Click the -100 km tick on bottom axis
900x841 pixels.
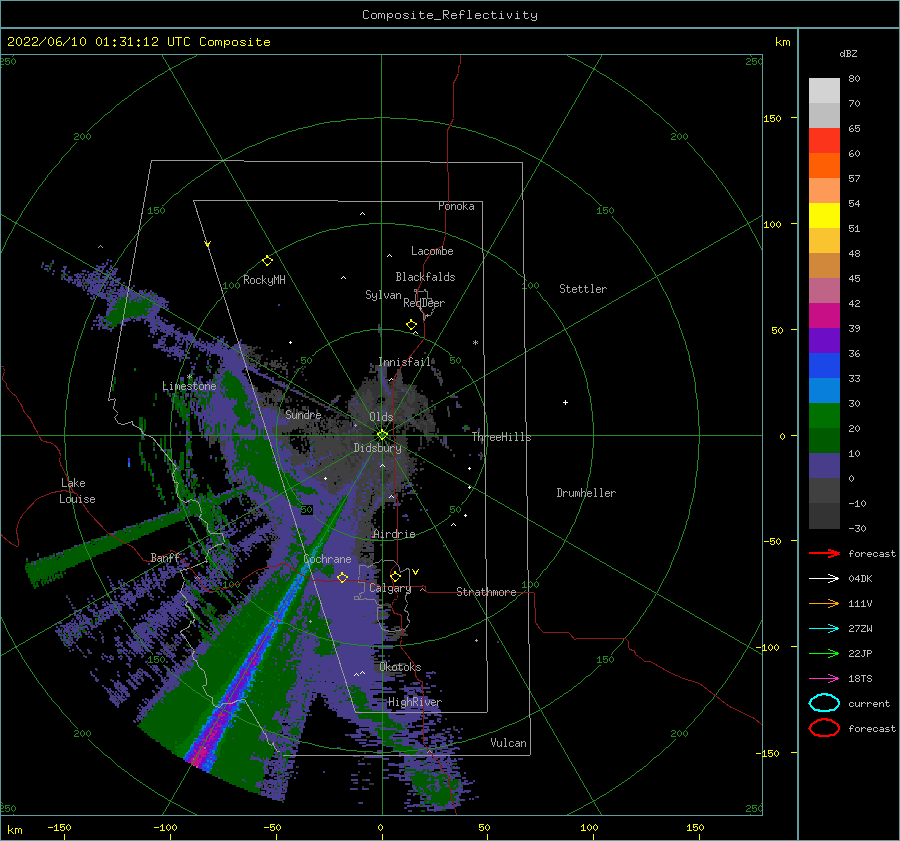coord(165,827)
